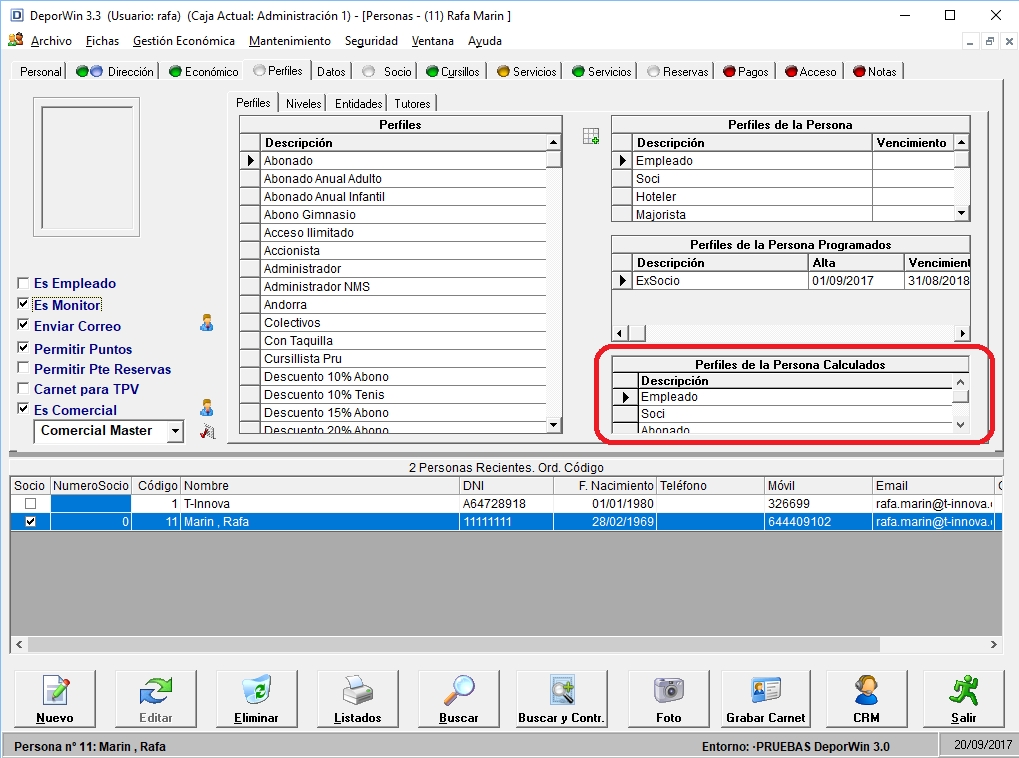This screenshot has height=758, width=1019.
Task: Switch to the Cursillos tab
Action: (452, 72)
